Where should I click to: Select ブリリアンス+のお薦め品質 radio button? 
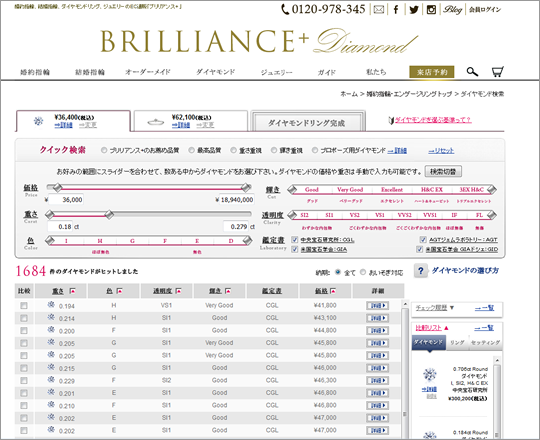[104, 150]
